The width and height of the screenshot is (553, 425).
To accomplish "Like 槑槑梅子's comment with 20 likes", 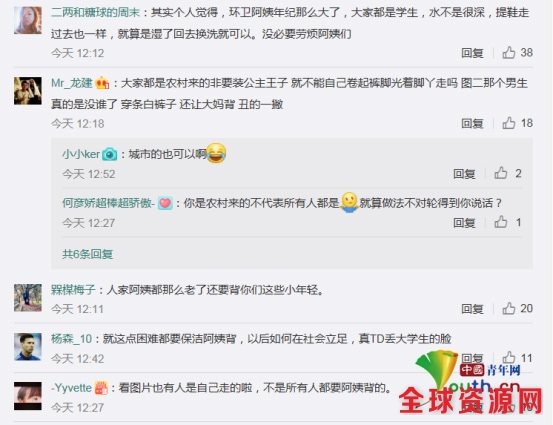I will point(509,309).
